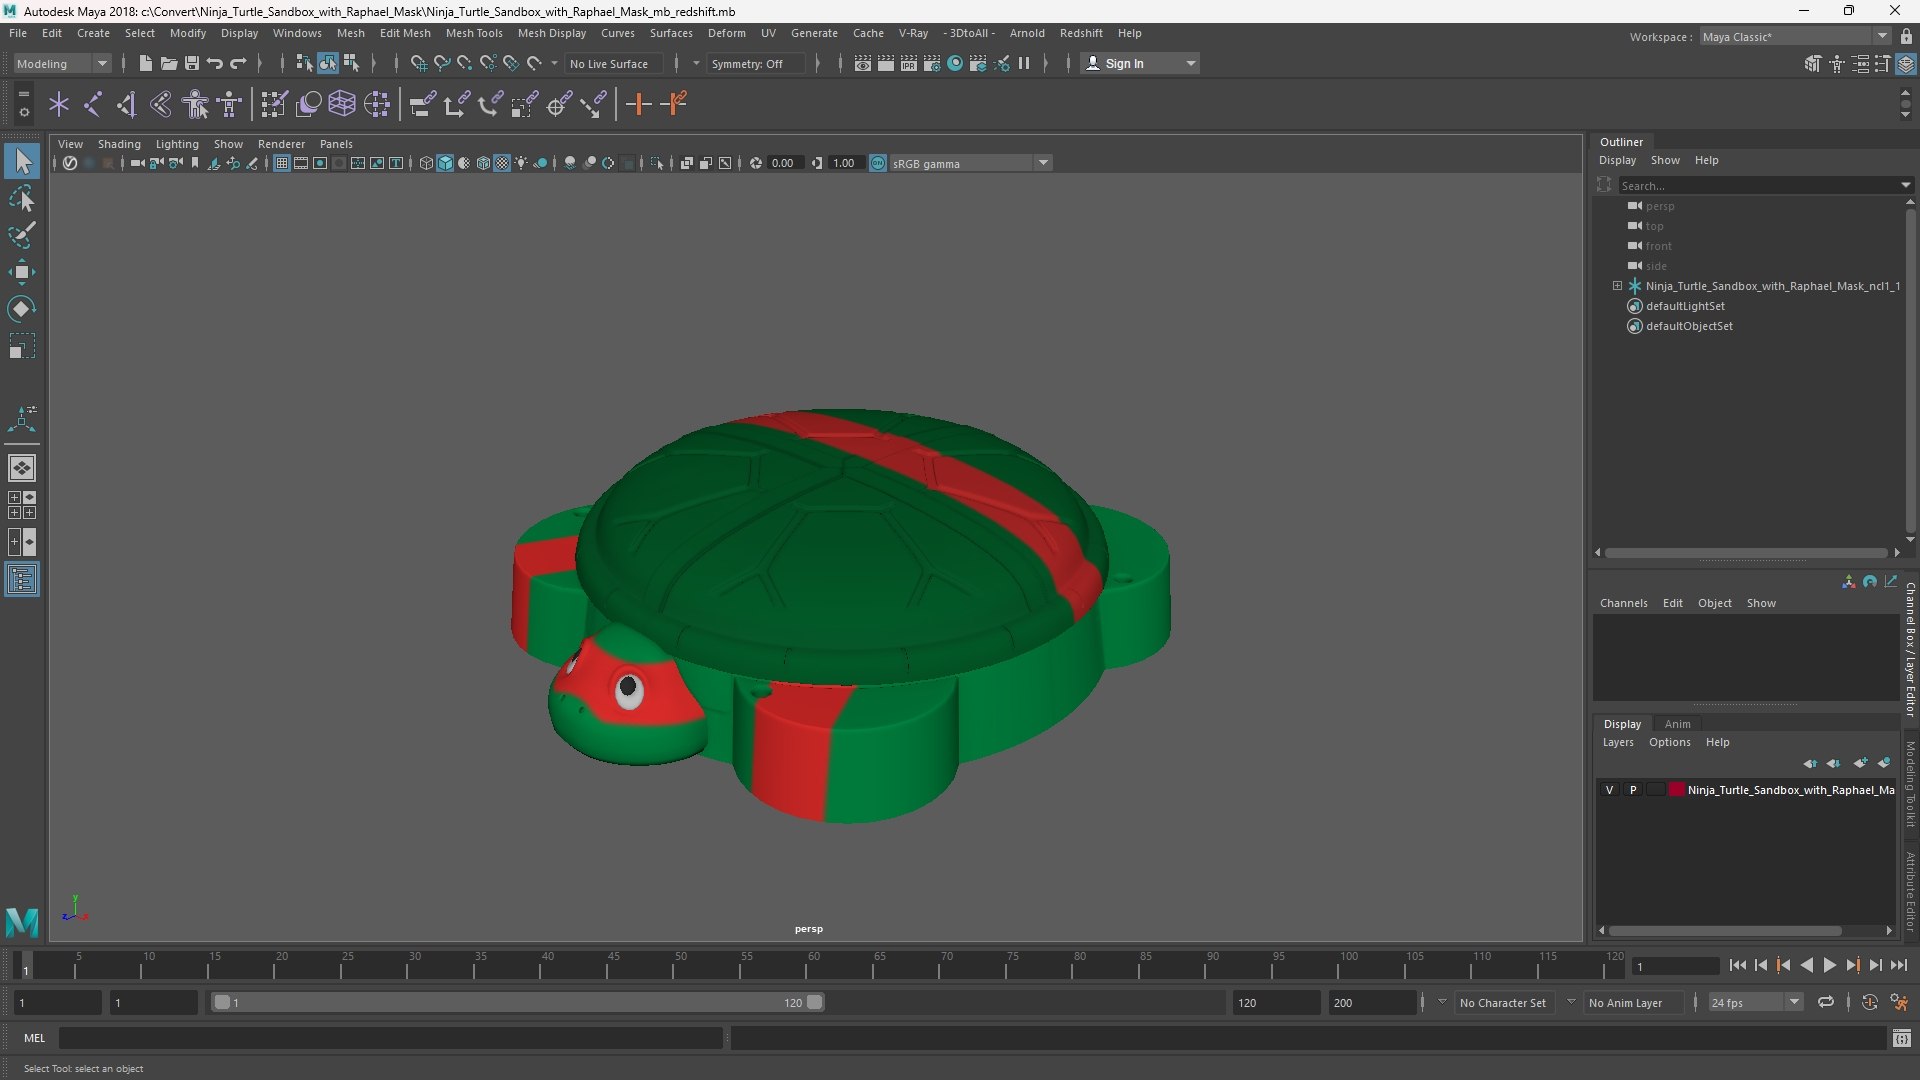Viewport: 1920px width, 1080px height.
Task: Expand Ninja_Turtle_Sandbox node in Outliner
Action: 1617,286
